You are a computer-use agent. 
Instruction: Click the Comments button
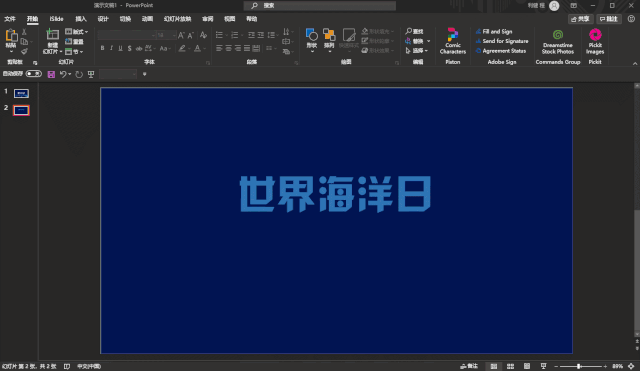pyautogui.click(x=609, y=19)
